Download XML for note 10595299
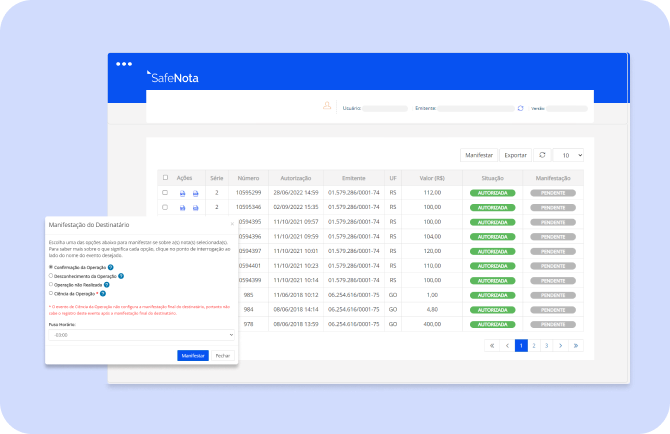Viewport: 670px width, 434px height. [182, 193]
